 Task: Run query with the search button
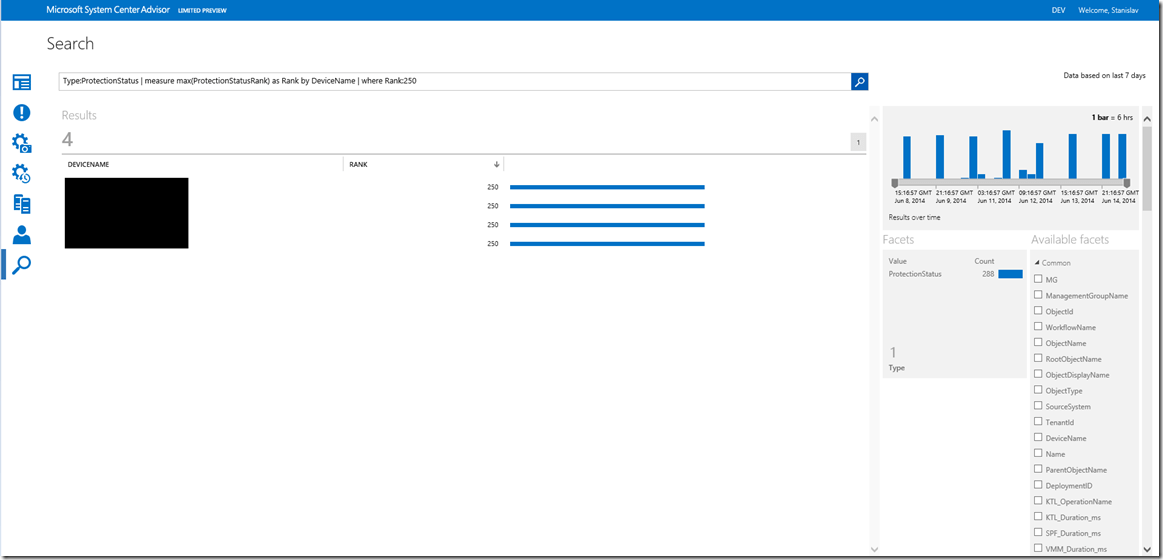pos(859,82)
